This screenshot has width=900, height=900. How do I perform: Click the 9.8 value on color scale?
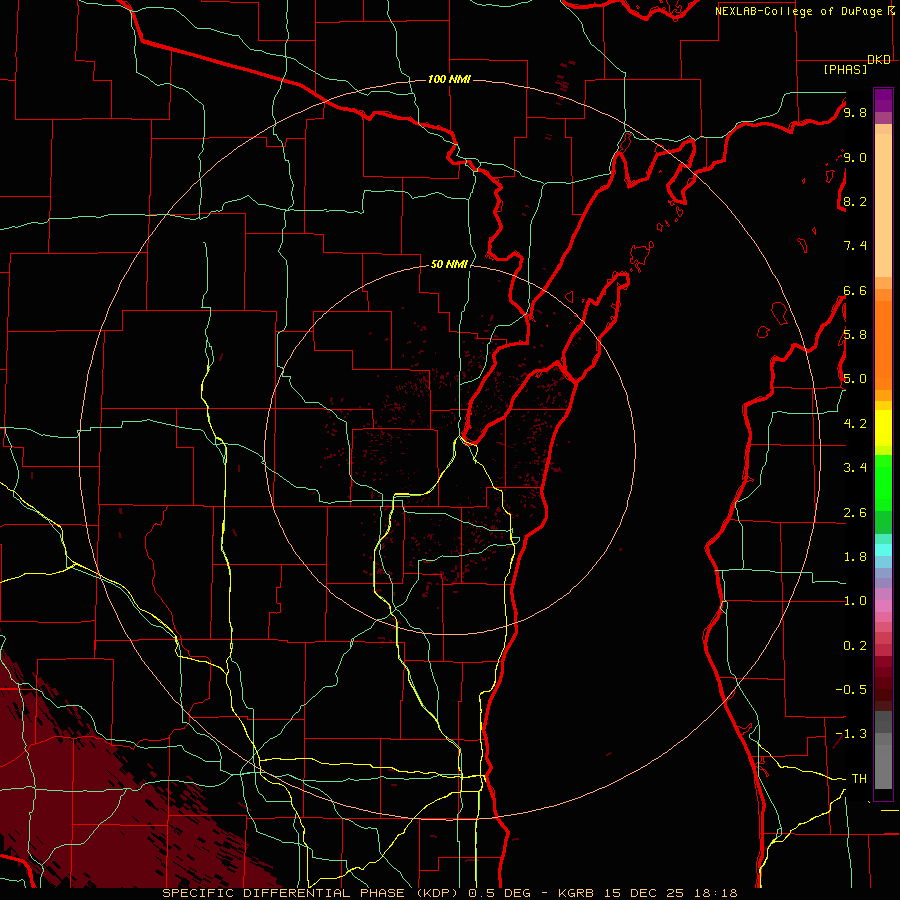[855, 112]
